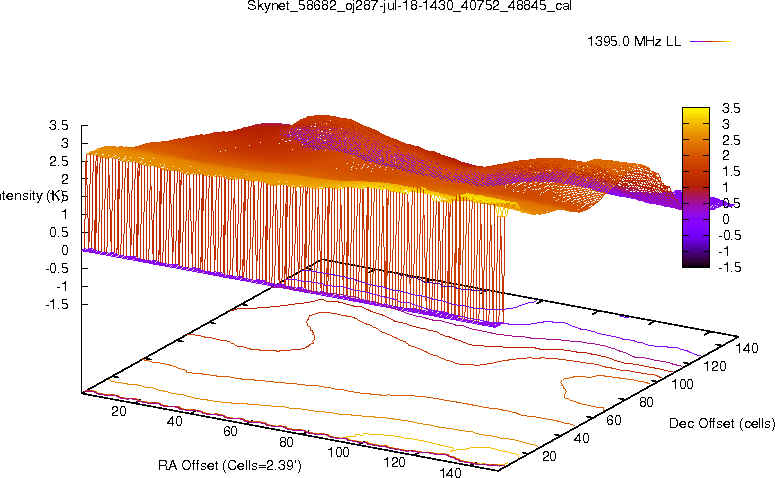
Task: Click the intensity axis tick label 0.5
Action: click(x=58, y=232)
